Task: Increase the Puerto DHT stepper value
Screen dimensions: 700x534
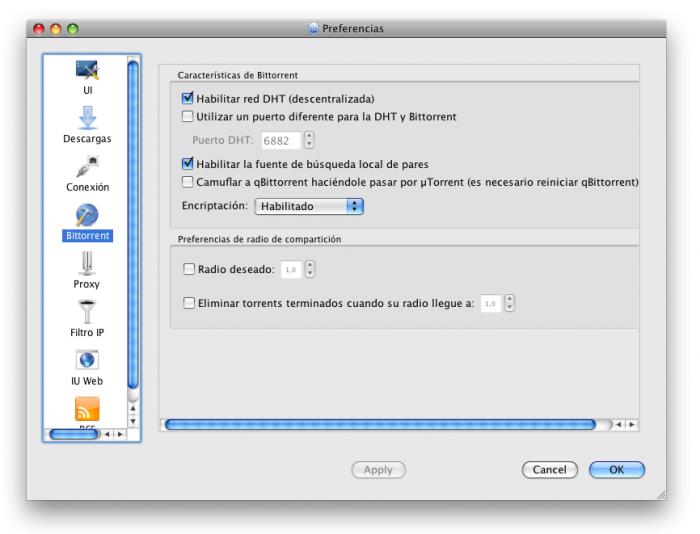Action: point(309,135)
